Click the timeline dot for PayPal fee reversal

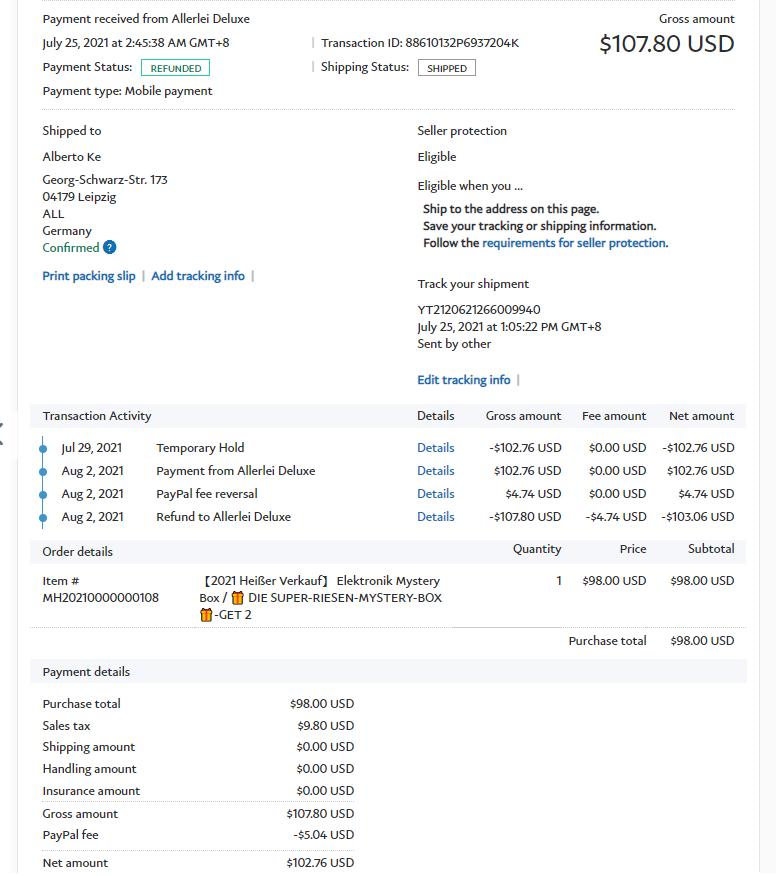point(43,495)
